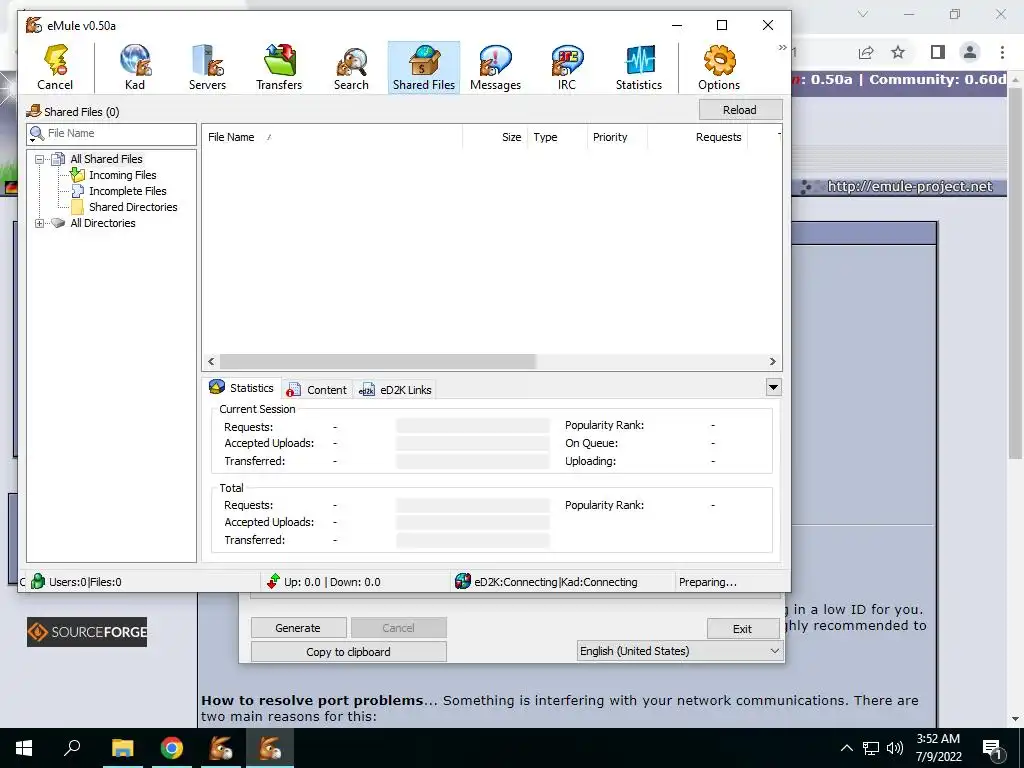Click the horizontal scrollbar thumb in file list
This screenshot has width=1024, height=768.
(377, 362)
